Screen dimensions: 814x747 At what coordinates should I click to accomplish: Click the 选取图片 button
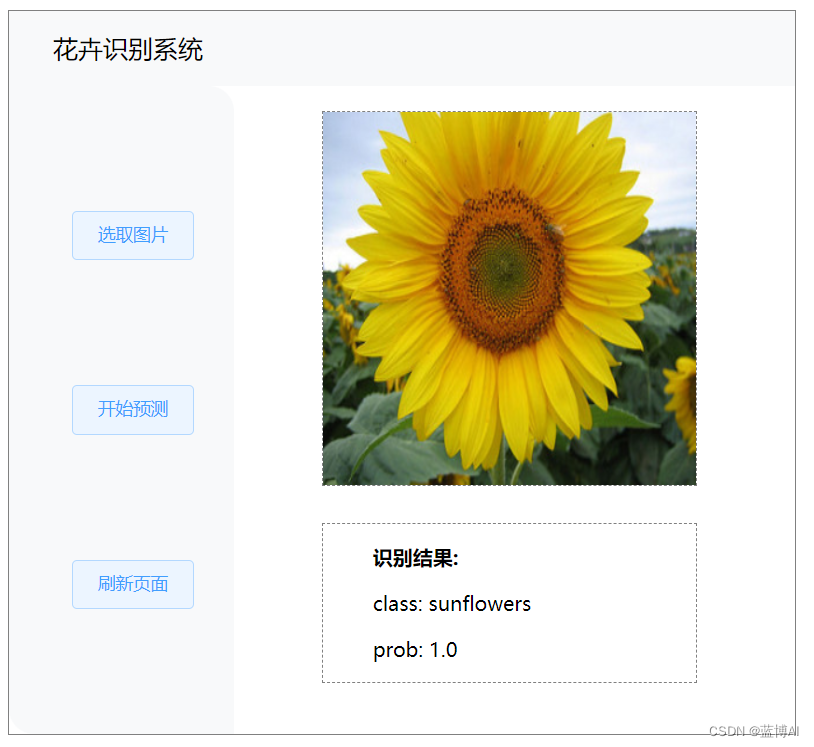(x=133, y=235)
